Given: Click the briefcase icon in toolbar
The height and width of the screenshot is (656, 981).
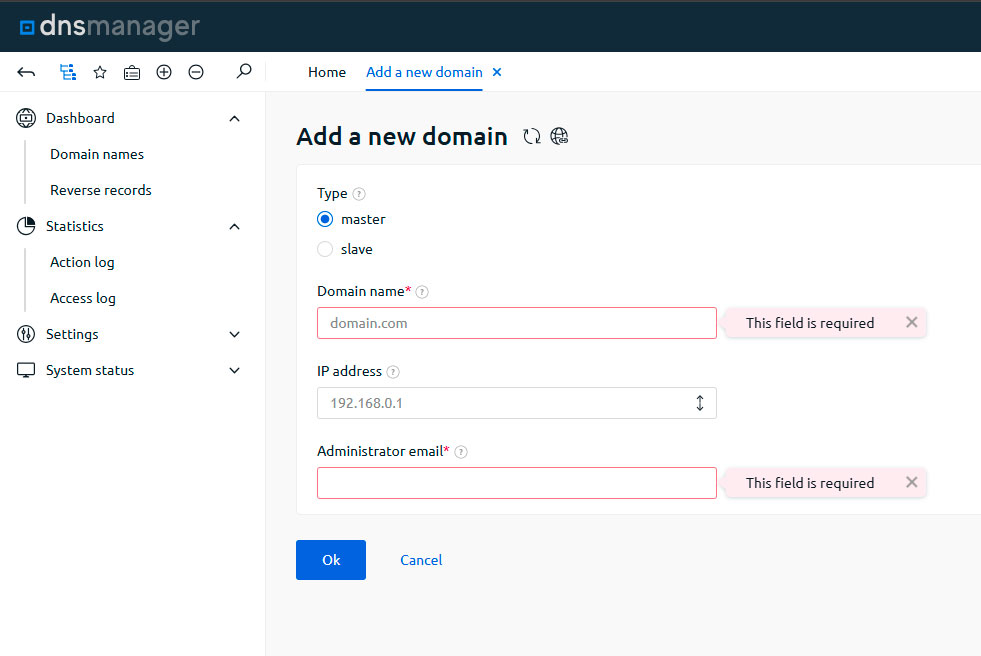Looking at the screenshot, I should [x=132, y=72].
